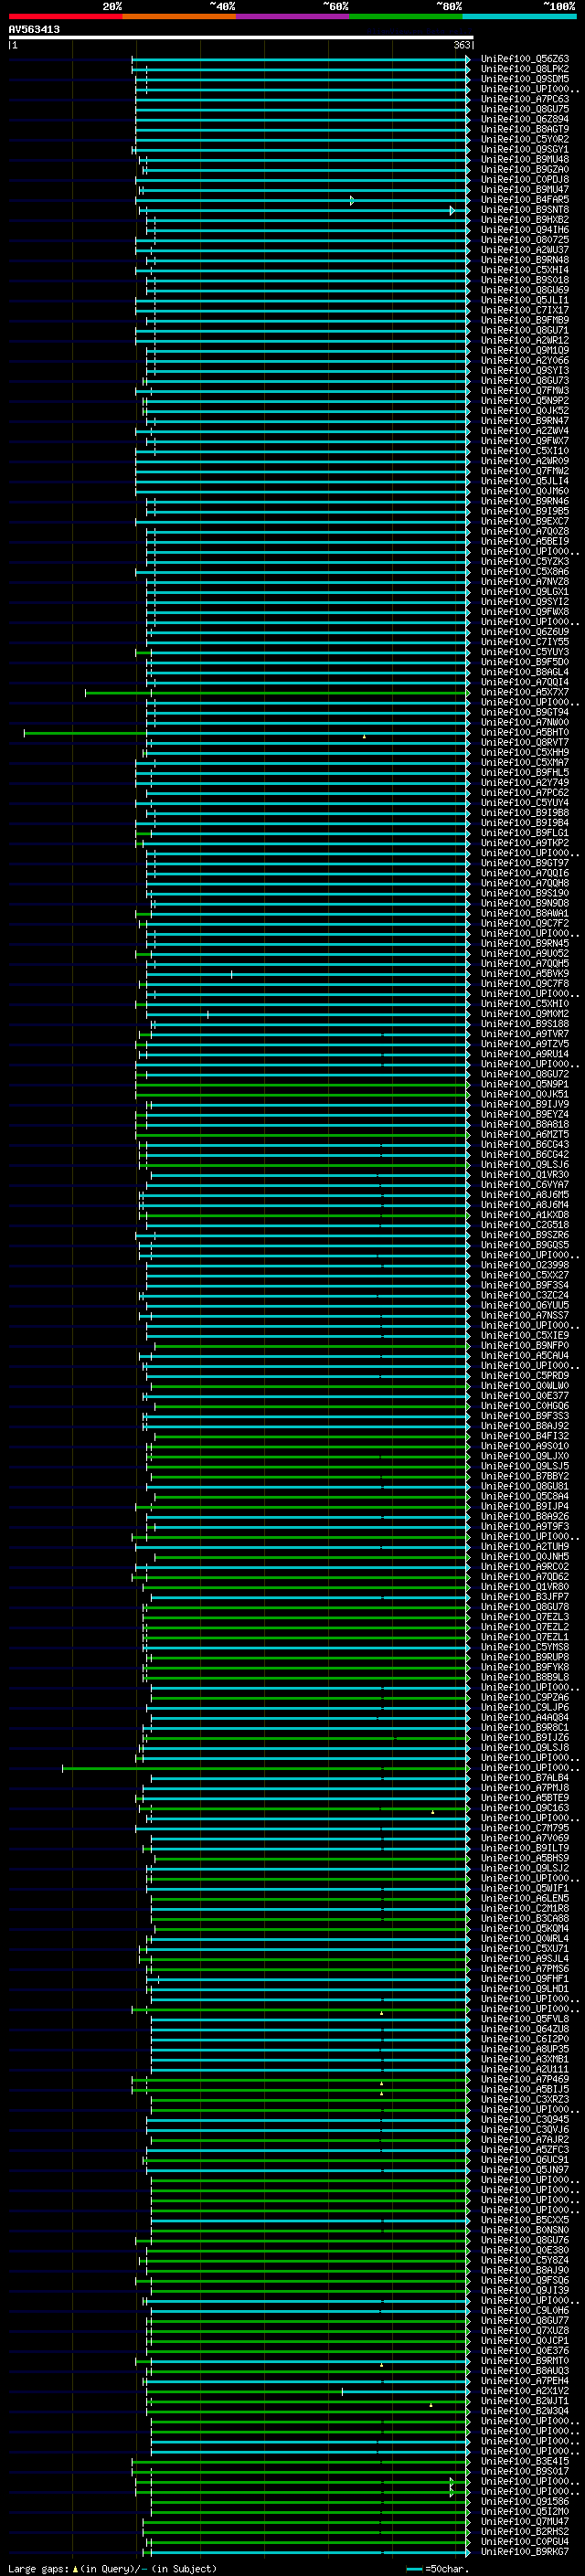Viewport: 585px width, 2576px height.
Task: Select the UniRef100_C5X8A6 label
Action: [x=525, y=572]
